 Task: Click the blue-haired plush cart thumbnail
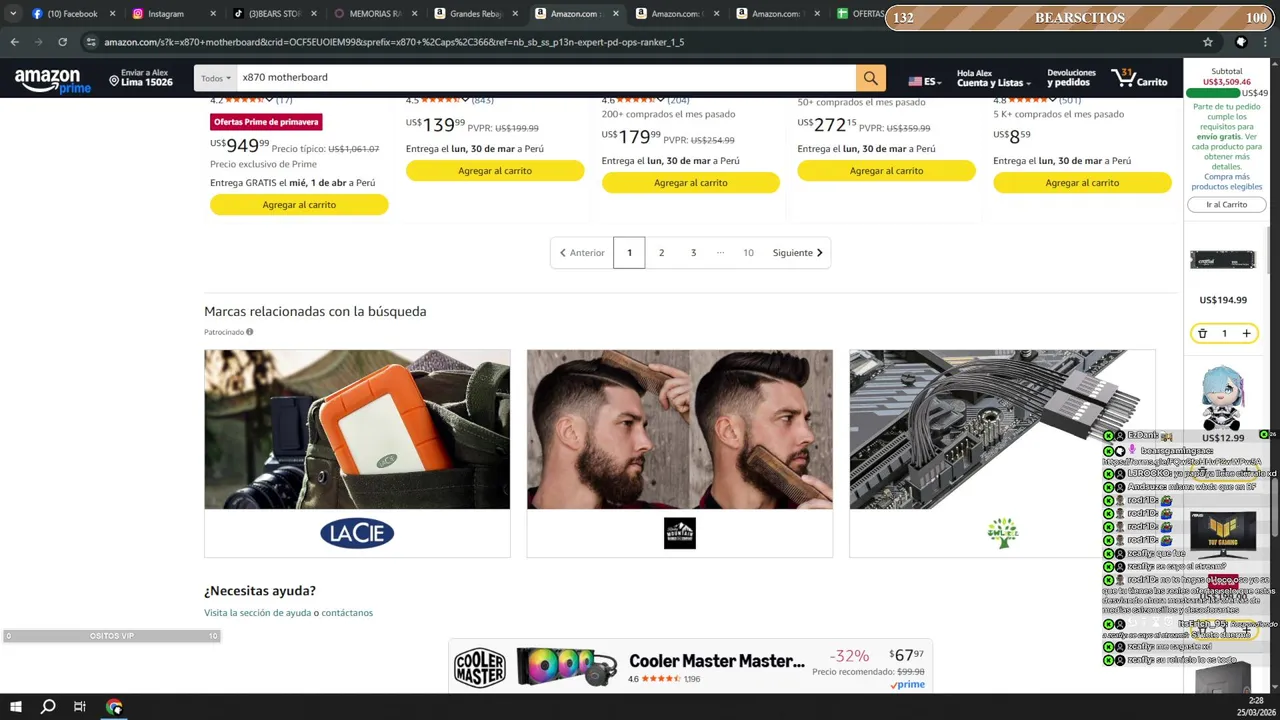[x=1222, y=397]
